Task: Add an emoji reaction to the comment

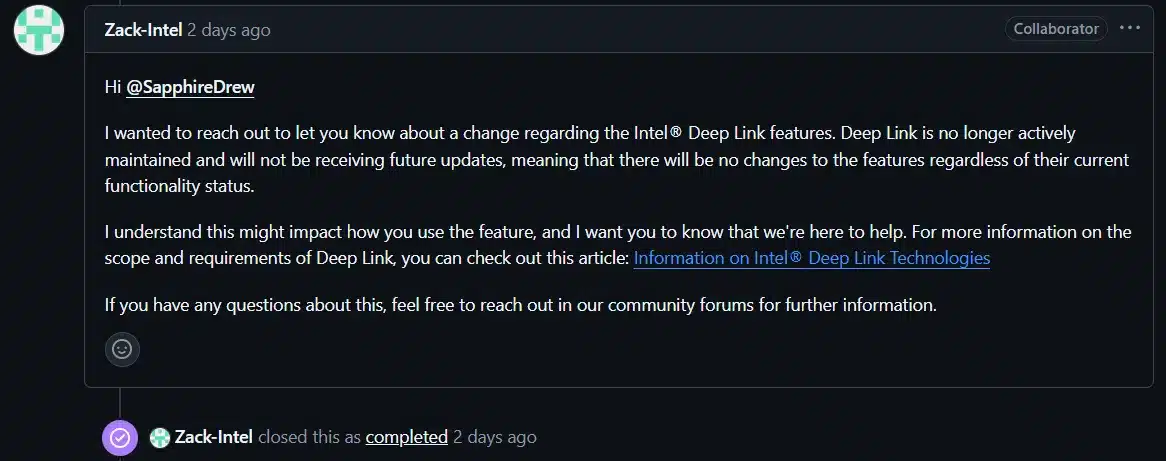Action: point(122,349)
